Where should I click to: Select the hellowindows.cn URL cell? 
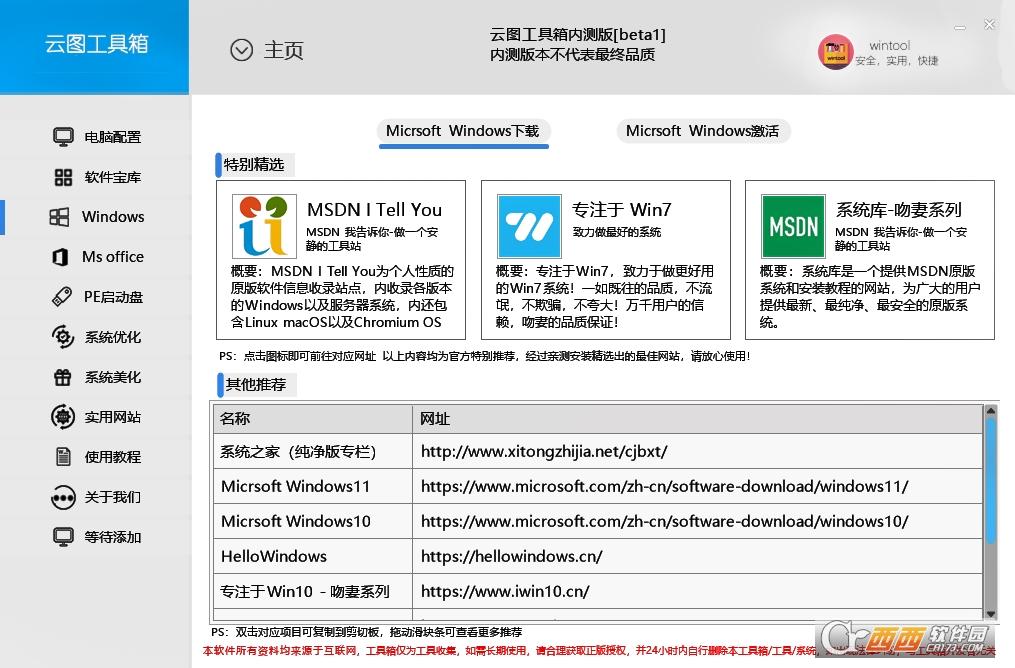(697, 556)
